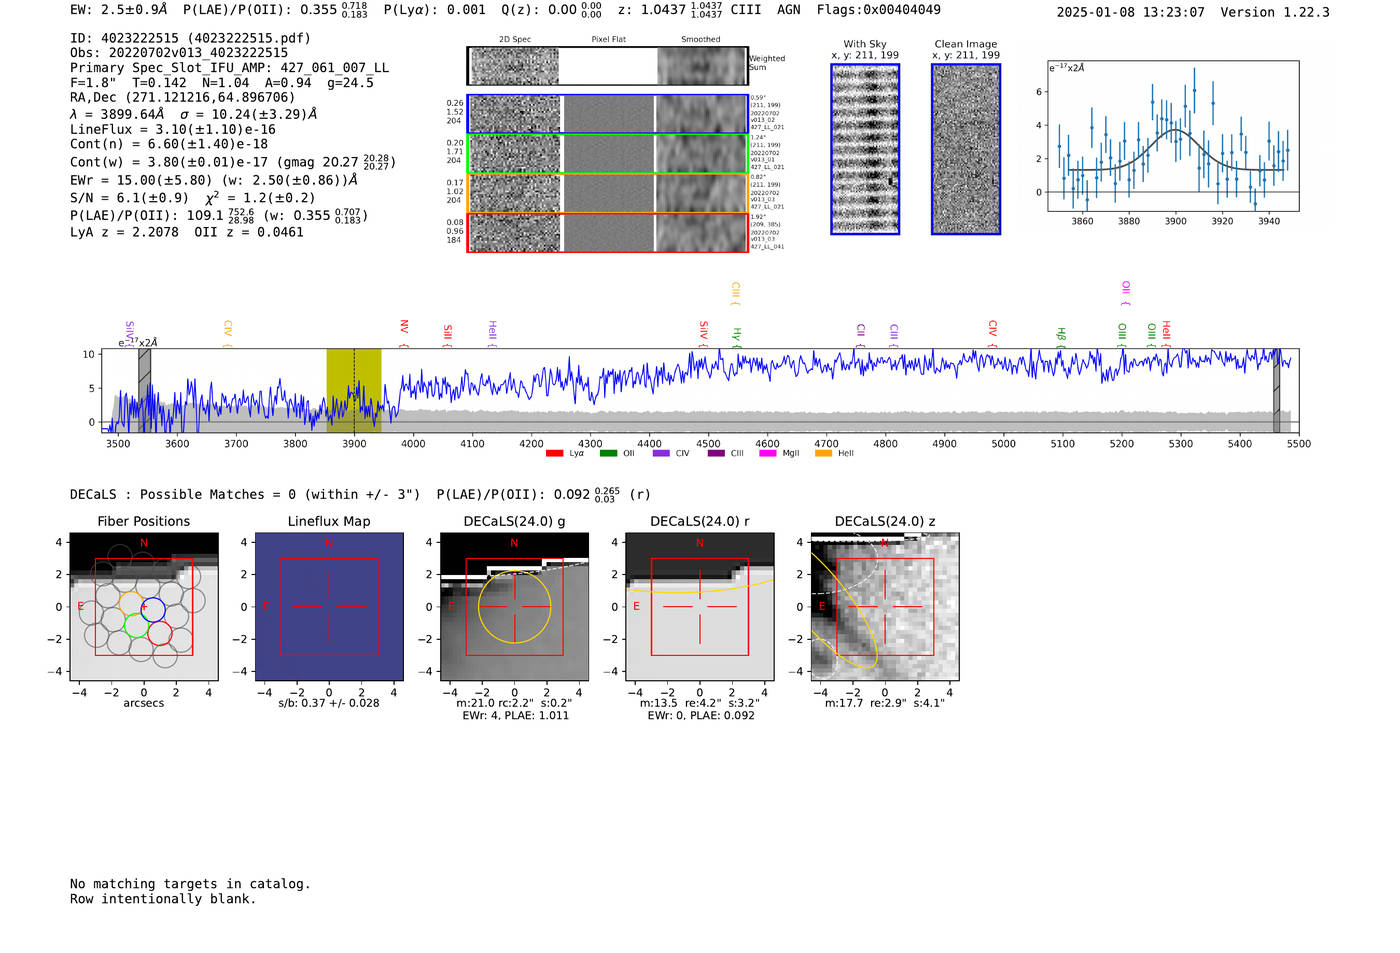
Task: Select the red-bordered 2D spectrum fiber row
Action: (x=607, y=232)
